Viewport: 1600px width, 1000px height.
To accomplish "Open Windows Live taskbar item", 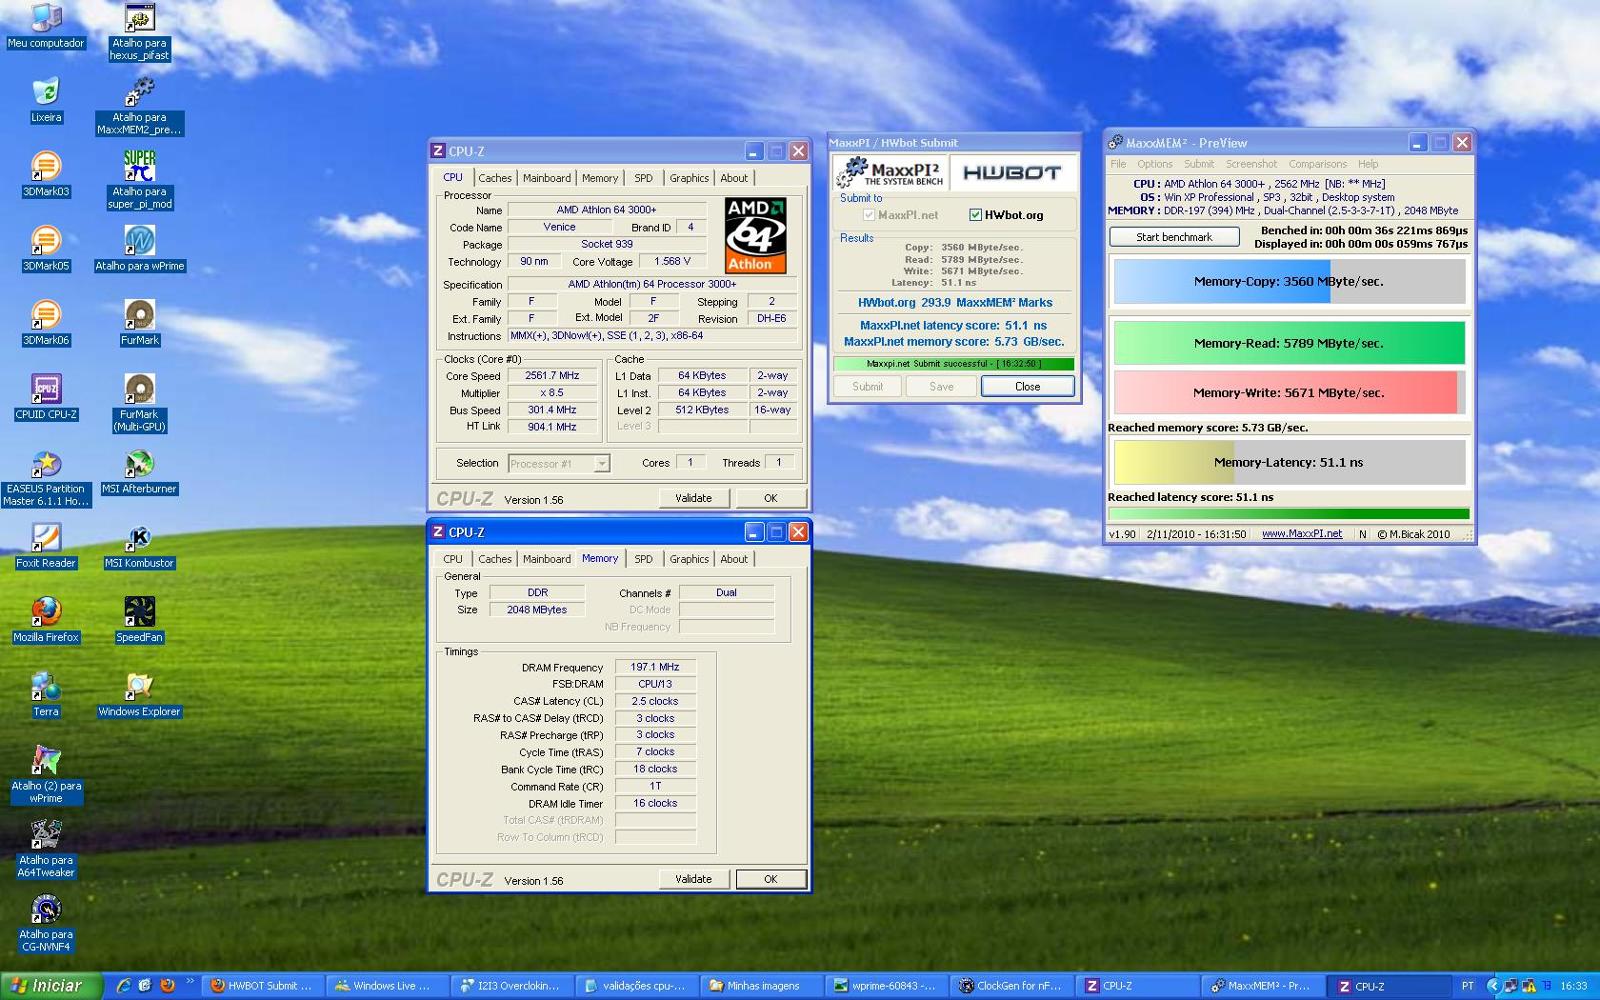I will tap(387, 986).
